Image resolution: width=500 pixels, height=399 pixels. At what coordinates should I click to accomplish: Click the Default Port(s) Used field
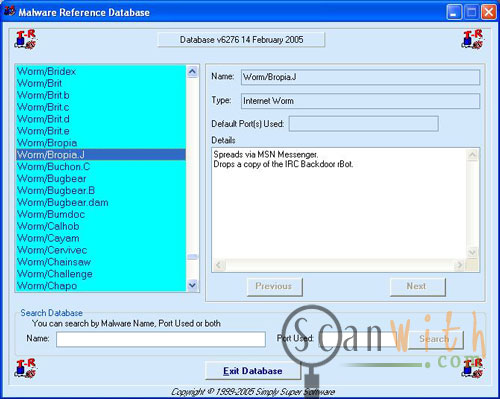pos(364,124)
